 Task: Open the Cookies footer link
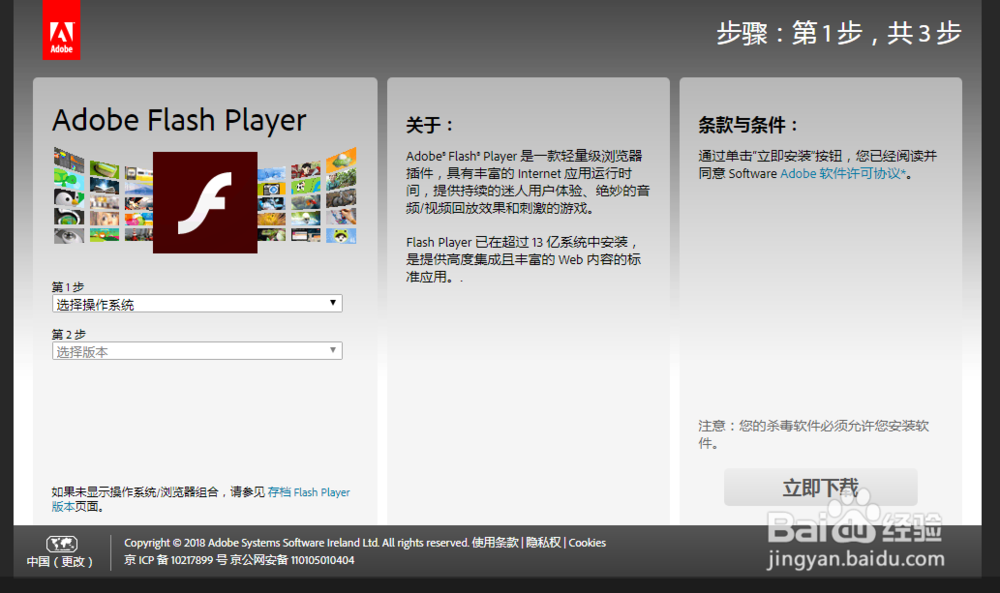[587, 543]
